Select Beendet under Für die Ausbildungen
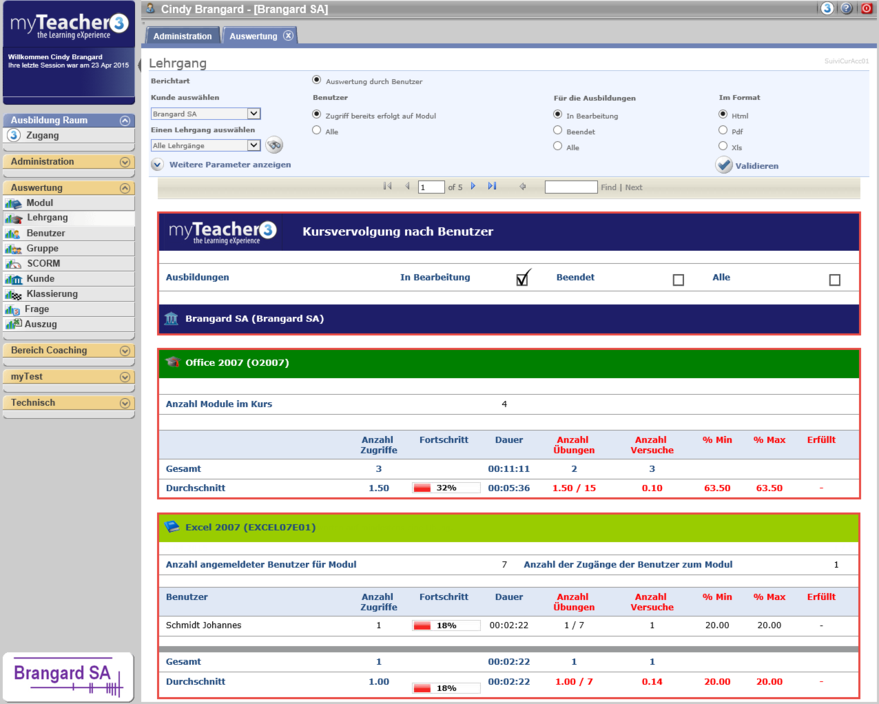This screenshot has width=879, height=704. tap(558, 130)
